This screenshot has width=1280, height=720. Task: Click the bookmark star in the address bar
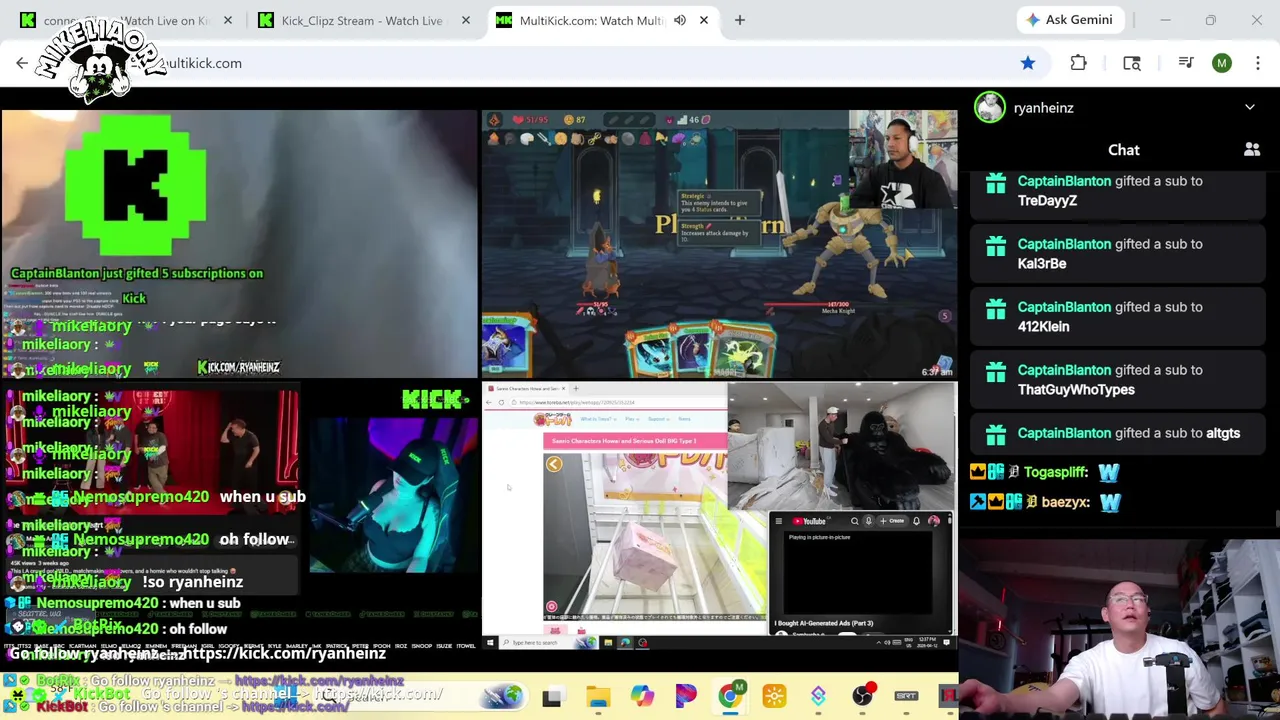pyautogui.click(x=1028, y=63)
